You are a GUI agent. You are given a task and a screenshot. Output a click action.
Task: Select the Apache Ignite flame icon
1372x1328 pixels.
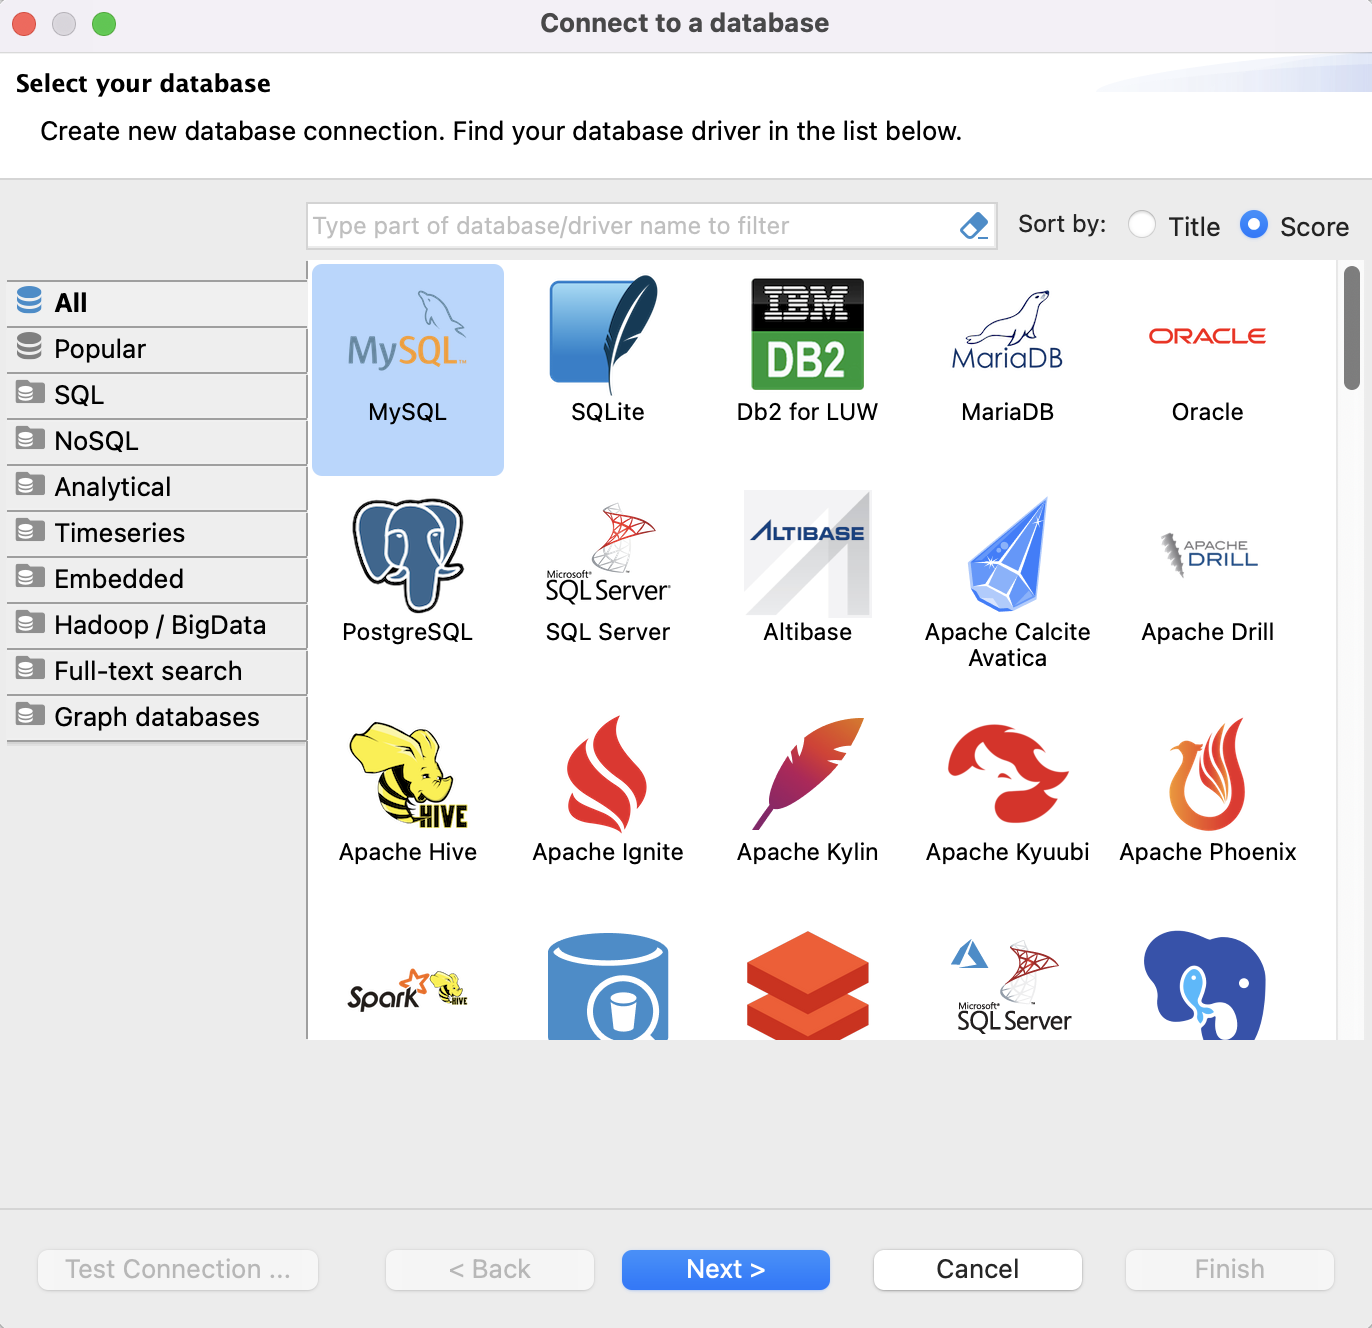[x=607, y=776]
